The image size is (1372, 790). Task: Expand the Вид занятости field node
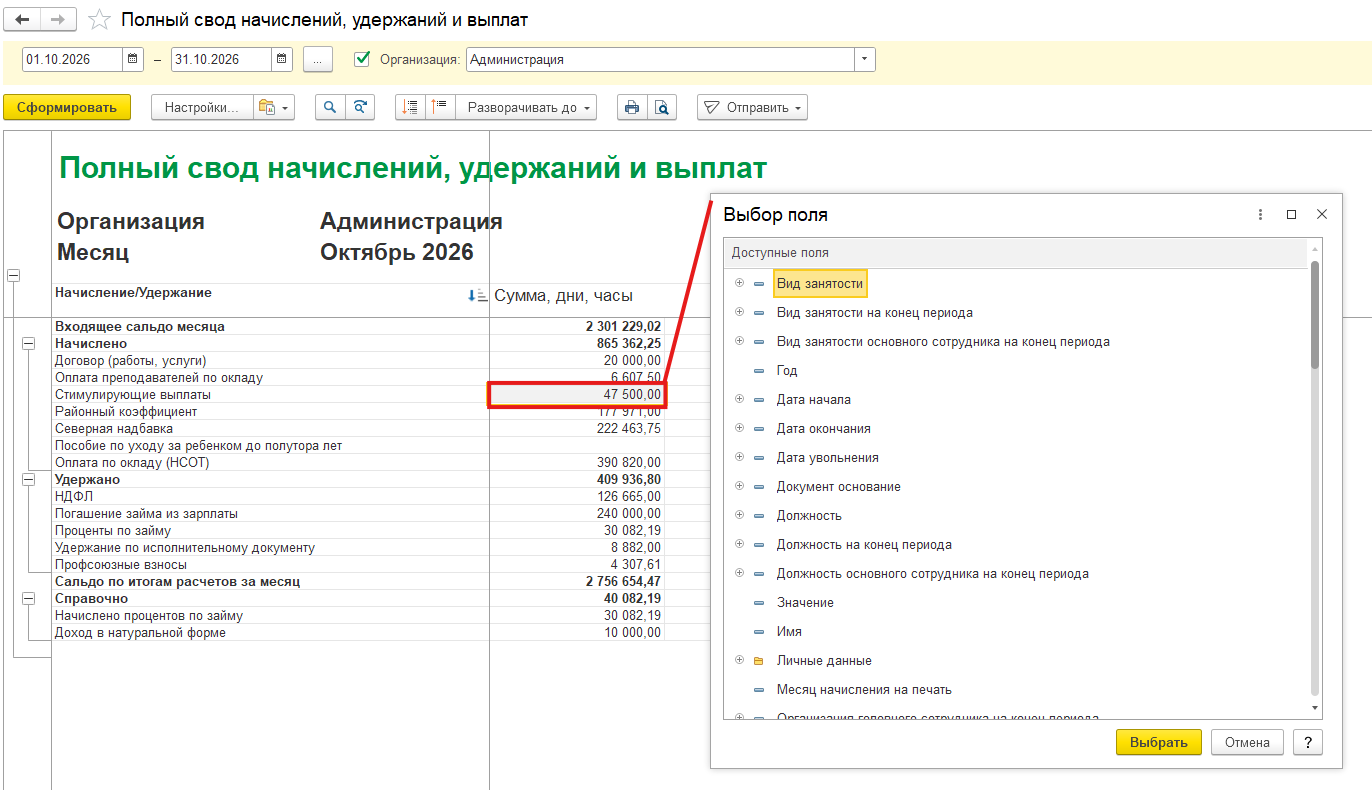click(740, 283)
